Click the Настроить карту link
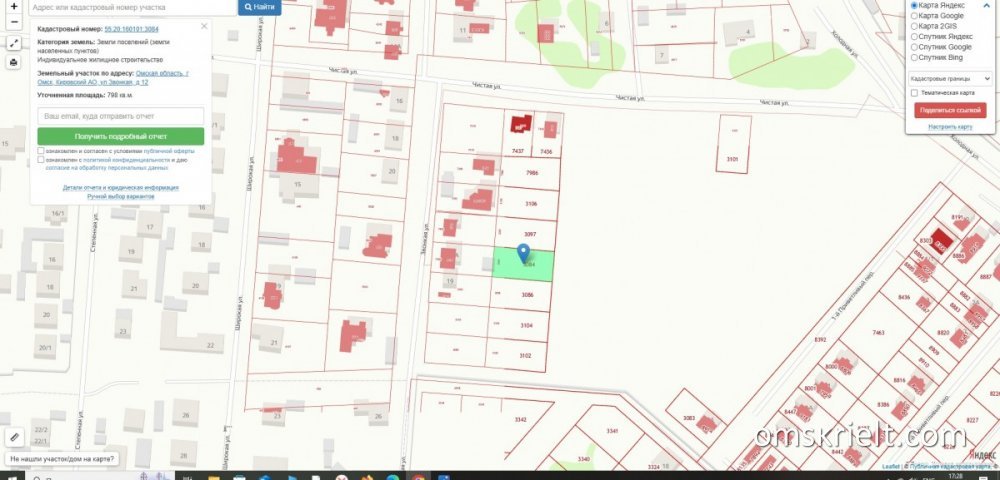 tap(949, 127)
